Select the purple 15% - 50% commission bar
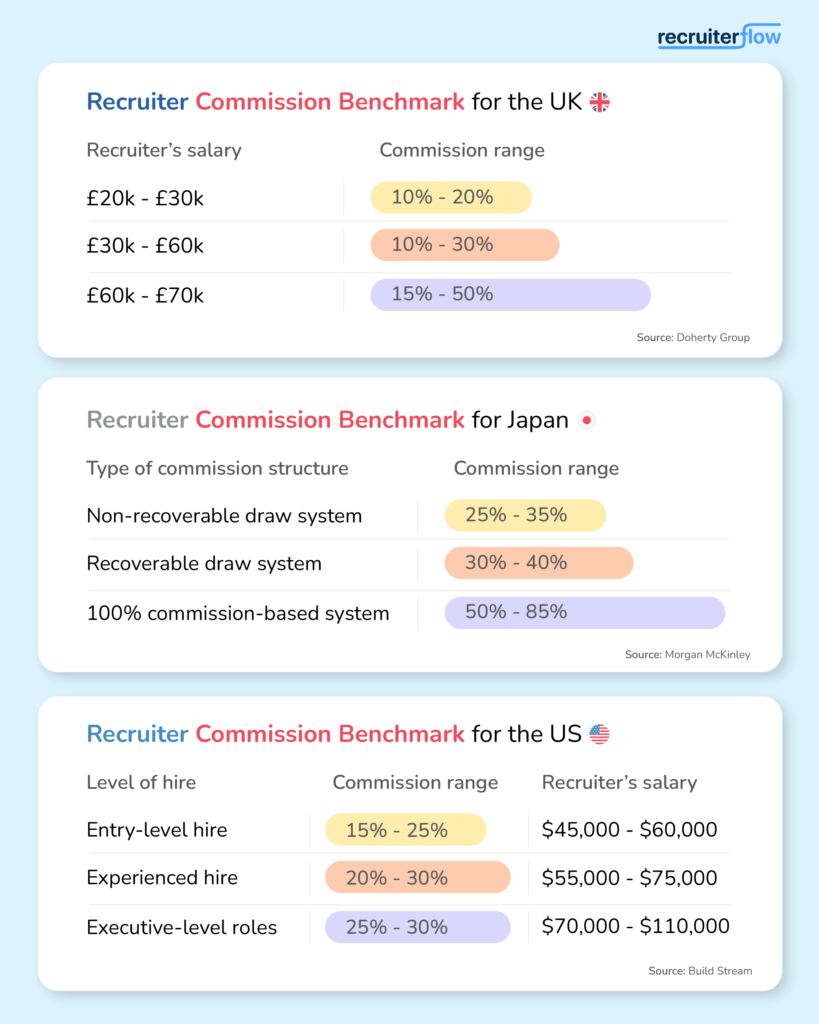The image size is (819, 1024). (x=511, y=295)
